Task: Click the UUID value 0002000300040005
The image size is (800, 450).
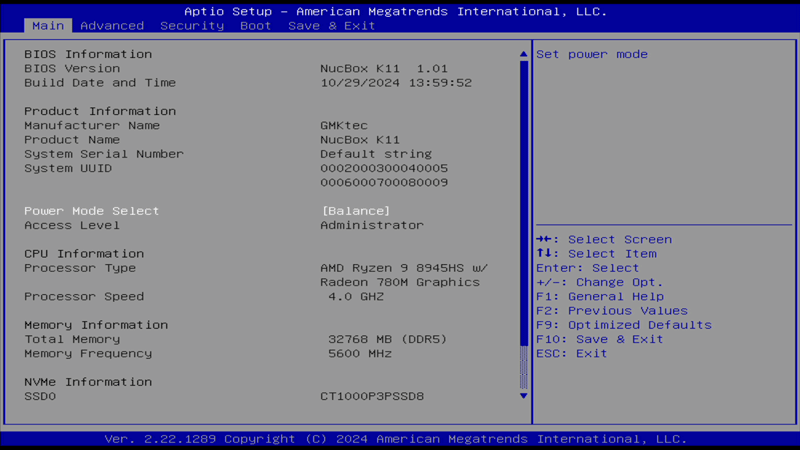Action: click(384, 168)
